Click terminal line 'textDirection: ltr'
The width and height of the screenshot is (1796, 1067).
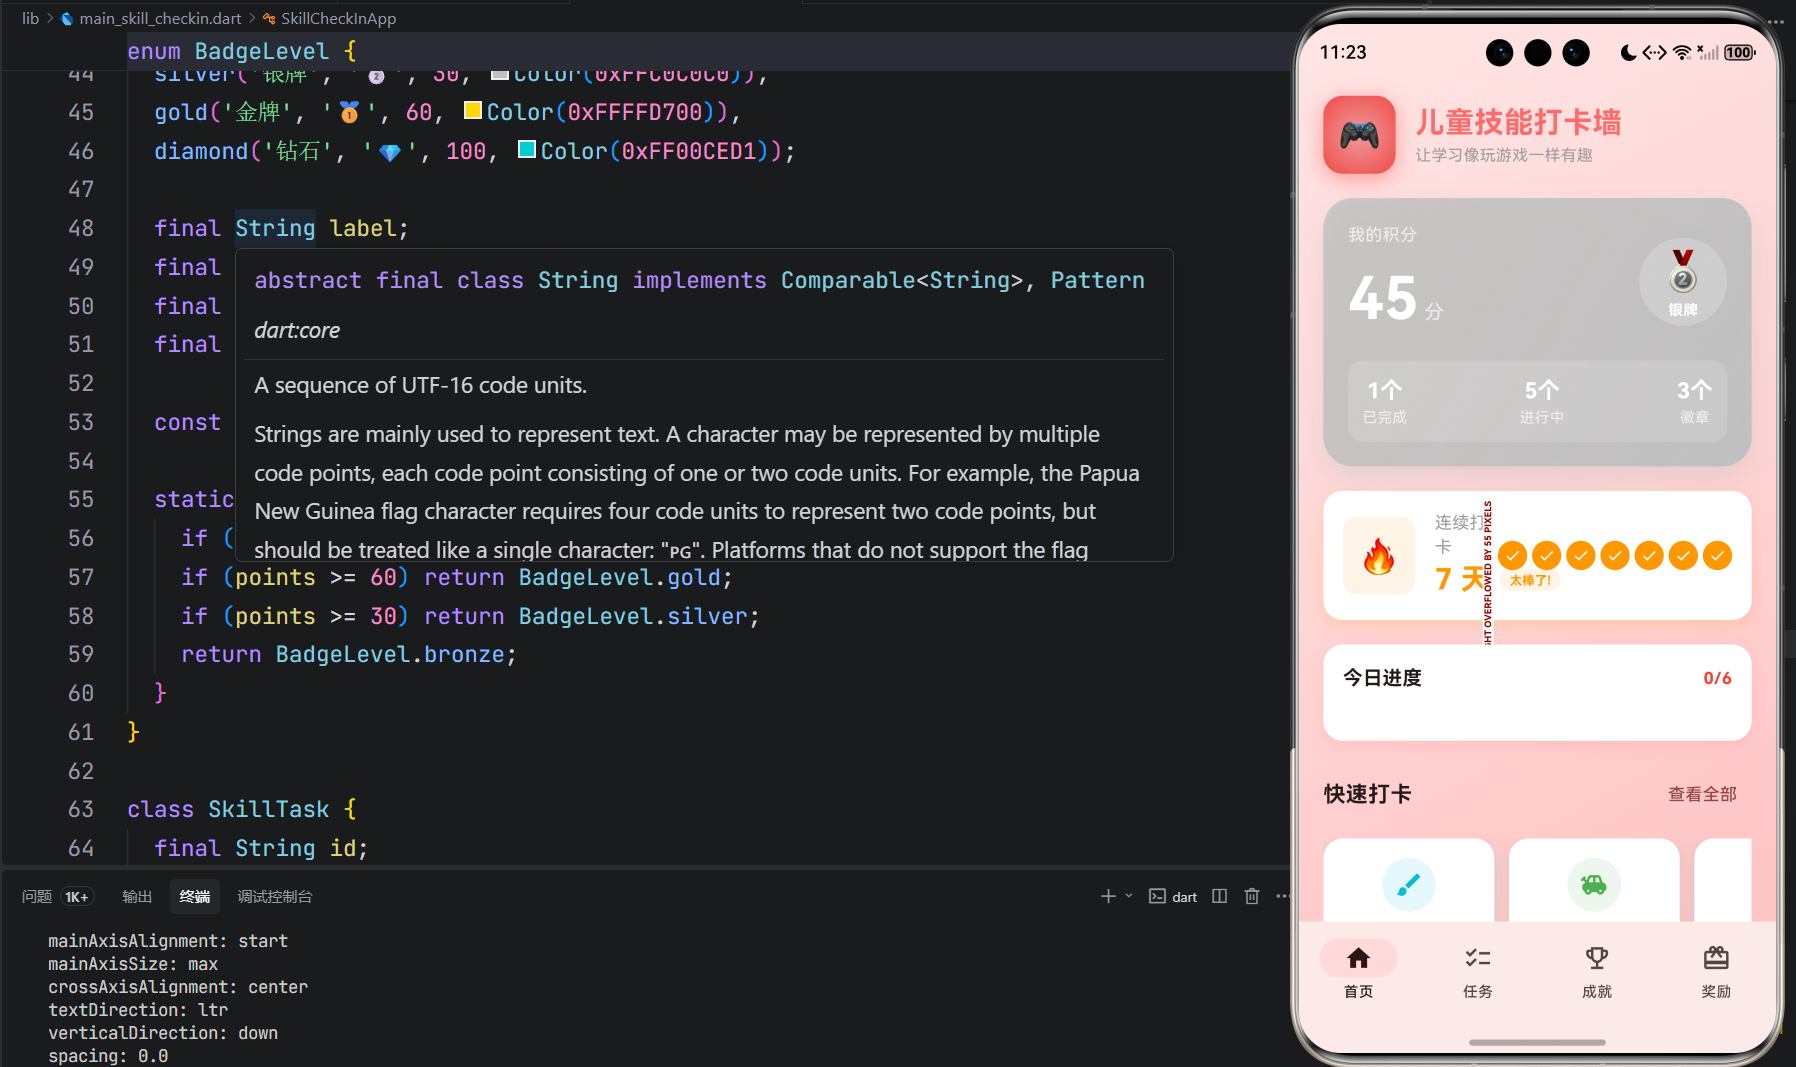tap(138, 1010)
